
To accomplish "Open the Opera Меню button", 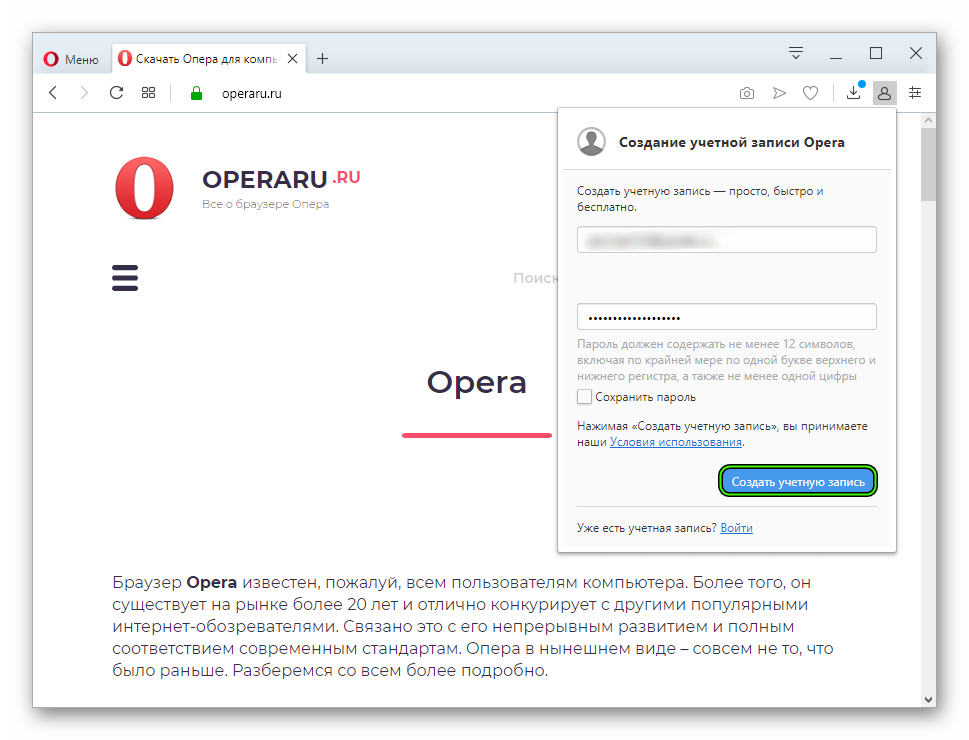I will click(71, 59).
